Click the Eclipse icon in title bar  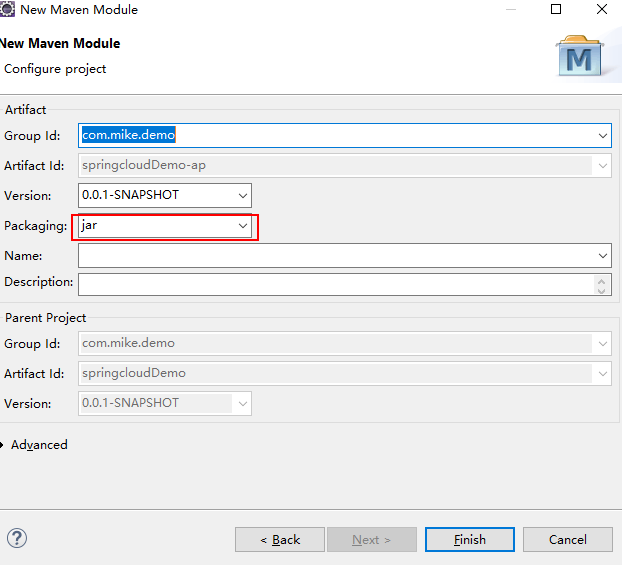[7, 9]
